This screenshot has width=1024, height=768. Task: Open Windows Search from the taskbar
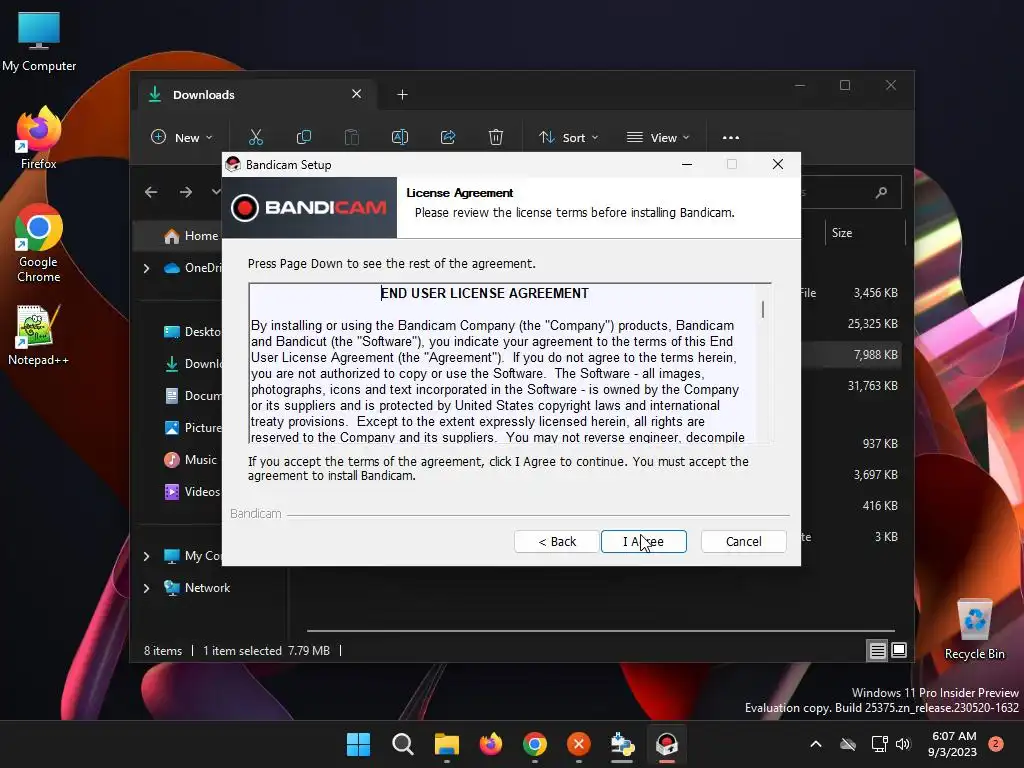tap(402, 744)
